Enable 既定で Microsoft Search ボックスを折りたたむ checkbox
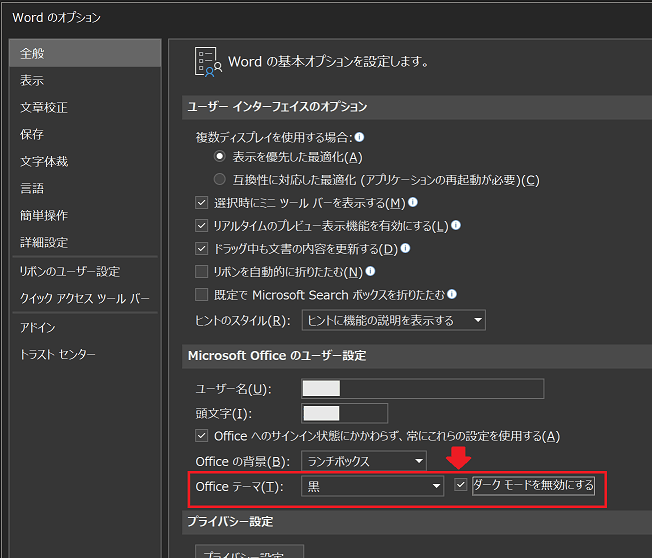Viewport: 652px width, 558px height. point(202,295)
